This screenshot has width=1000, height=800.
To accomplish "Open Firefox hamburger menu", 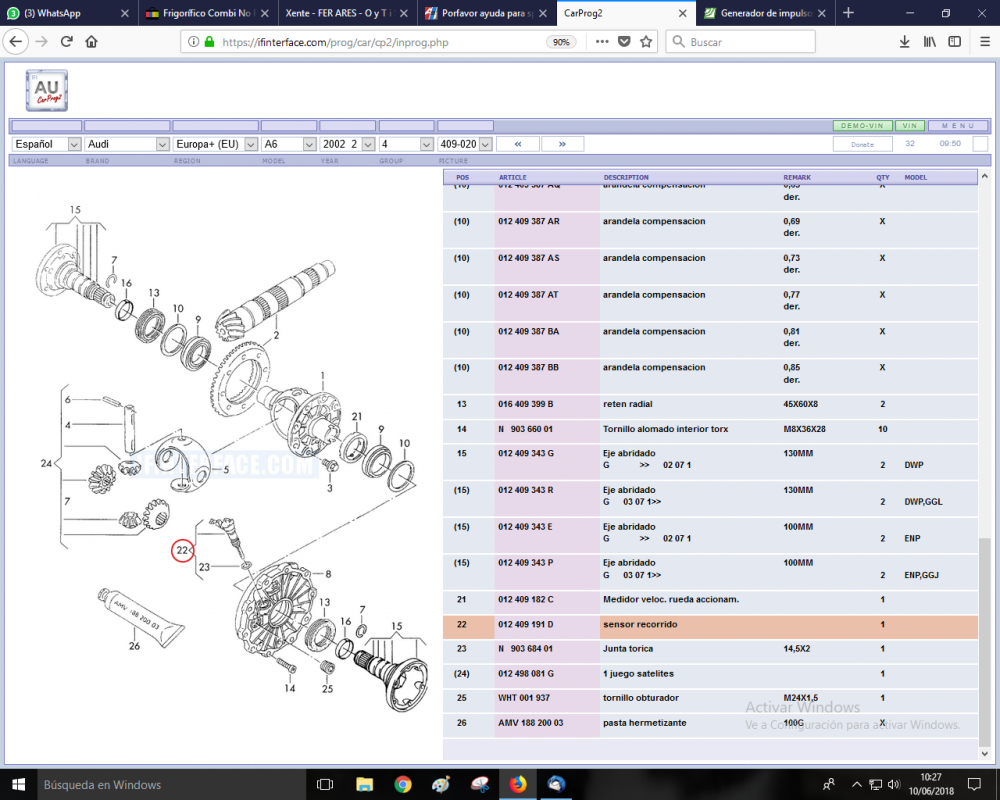I will [985, 42].
